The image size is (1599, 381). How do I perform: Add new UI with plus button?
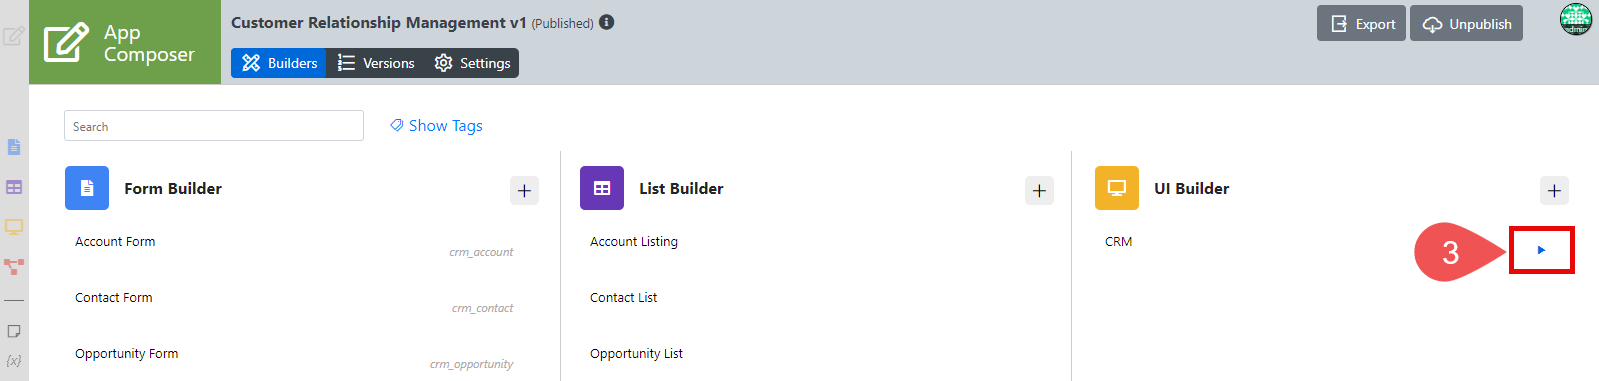[1554, 190]
